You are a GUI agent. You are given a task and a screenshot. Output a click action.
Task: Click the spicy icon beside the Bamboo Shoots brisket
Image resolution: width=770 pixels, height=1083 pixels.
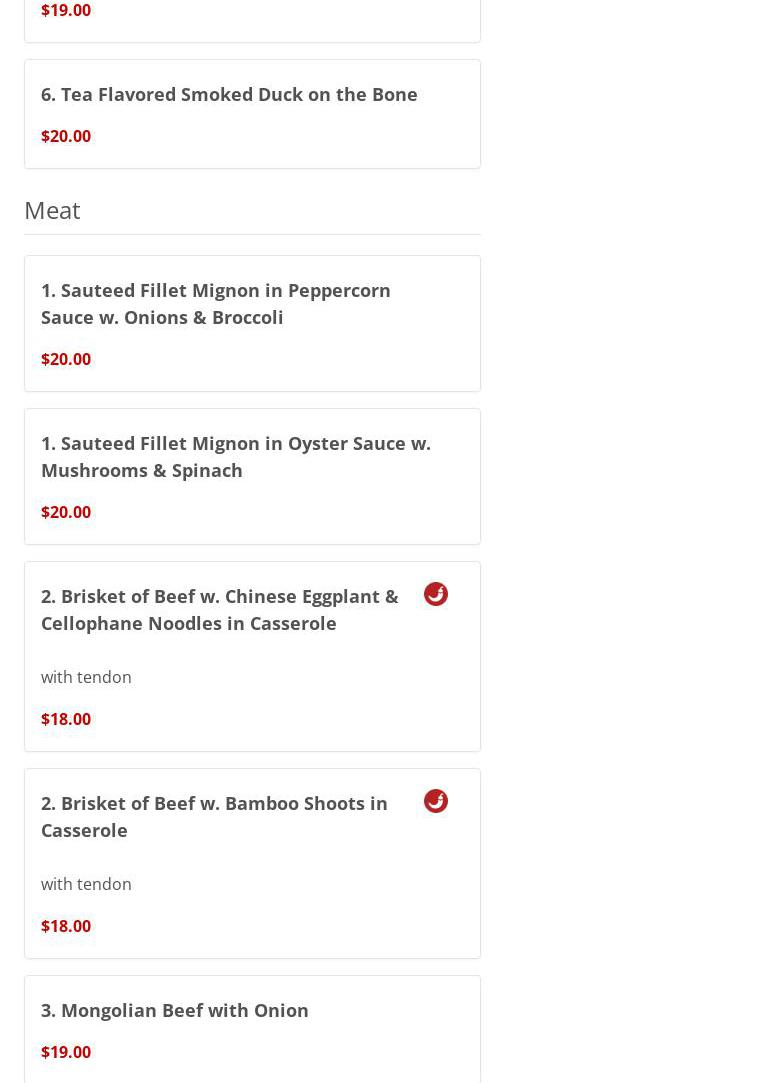(x=436, y=801)
